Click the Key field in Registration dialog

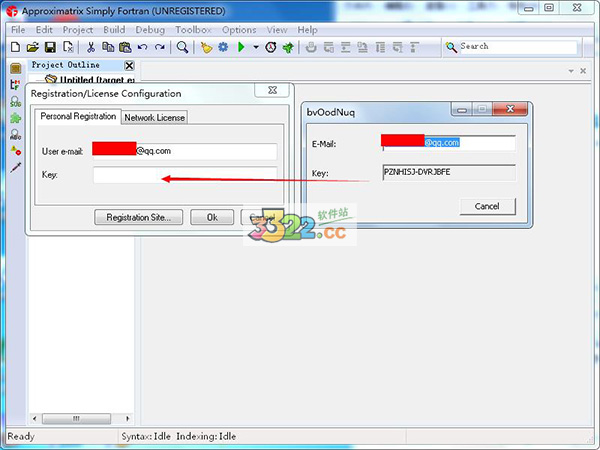[185, 175]
